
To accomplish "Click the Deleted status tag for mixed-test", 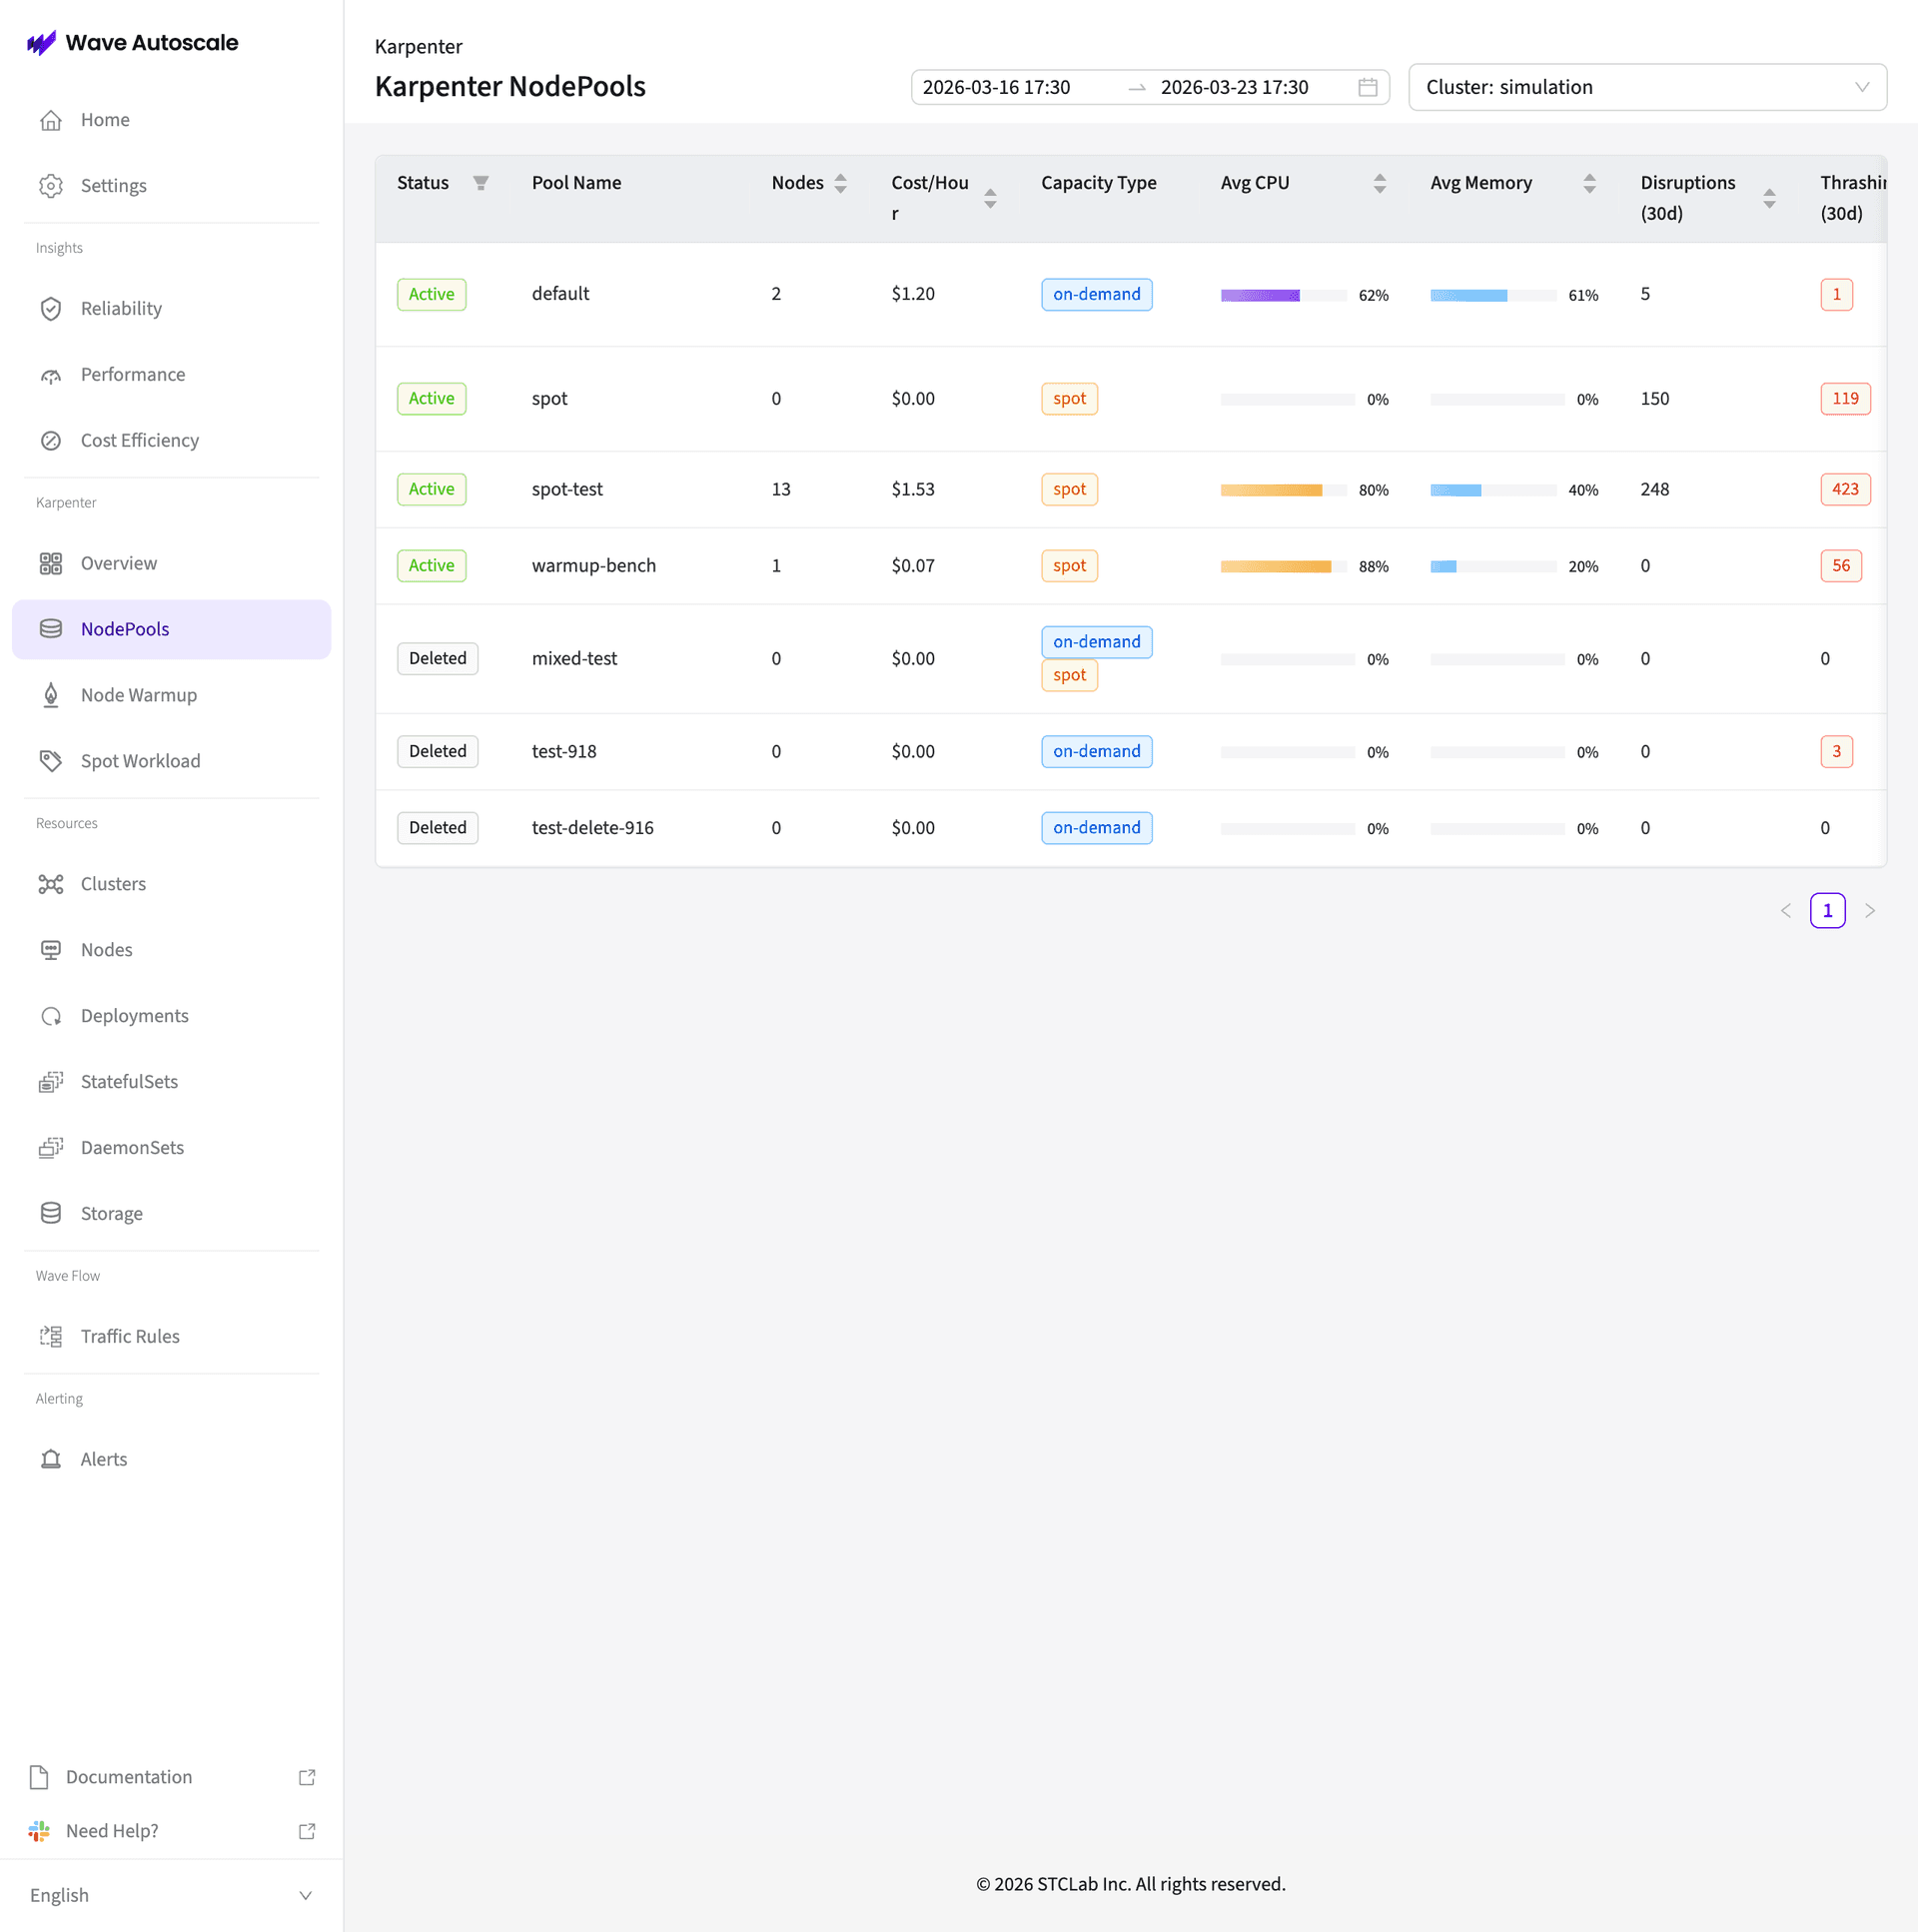I will (437, 658).
